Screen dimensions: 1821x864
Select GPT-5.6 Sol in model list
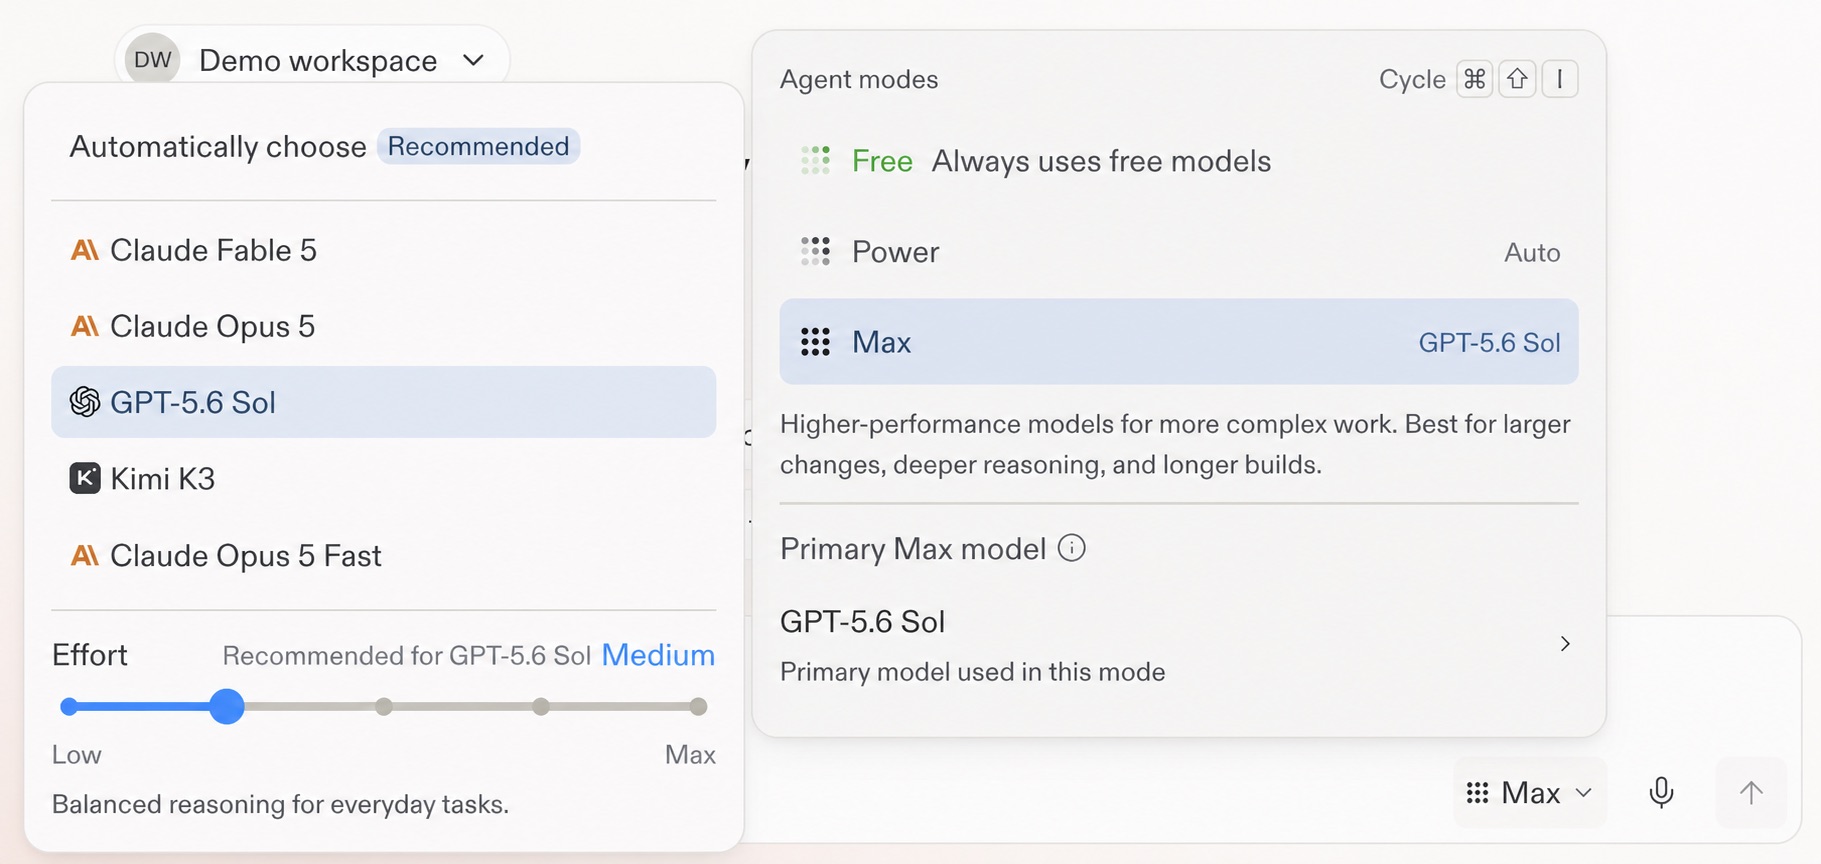pos(384,402)
